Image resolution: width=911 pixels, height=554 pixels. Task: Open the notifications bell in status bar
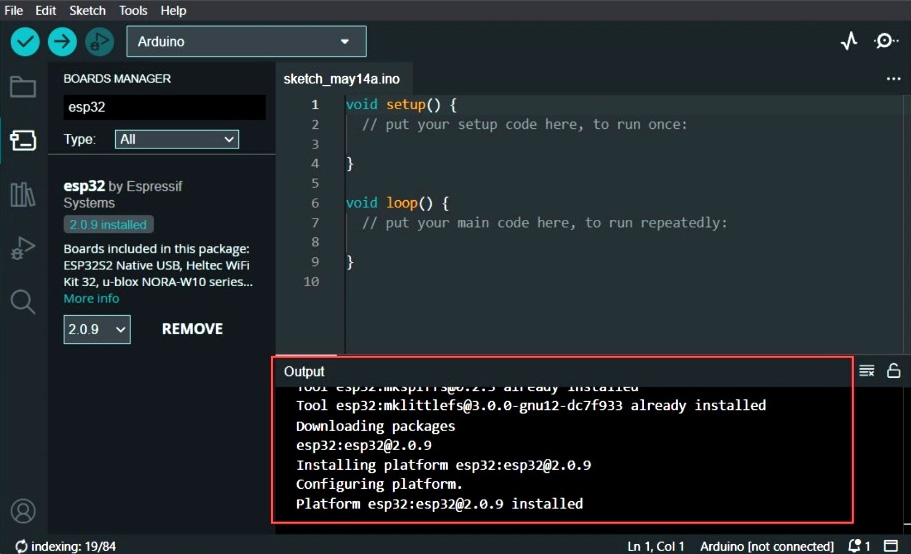click(858, 546)
